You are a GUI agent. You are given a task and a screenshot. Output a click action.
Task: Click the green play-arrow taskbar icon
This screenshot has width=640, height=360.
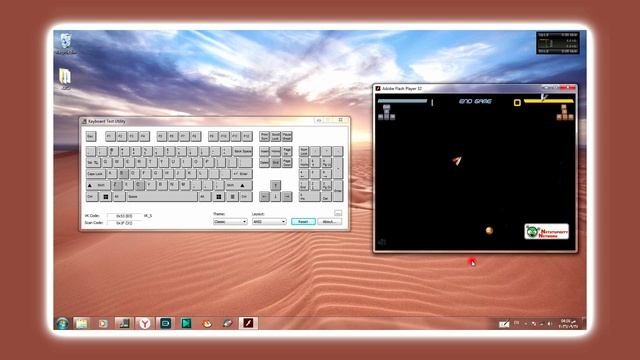(x=186, y=324)
